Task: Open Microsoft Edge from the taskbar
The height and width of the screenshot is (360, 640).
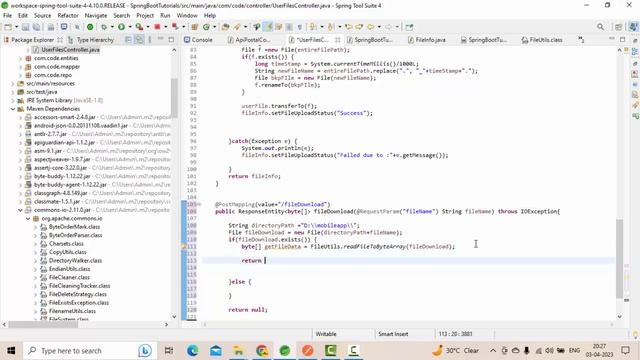Action: [192, 351]
